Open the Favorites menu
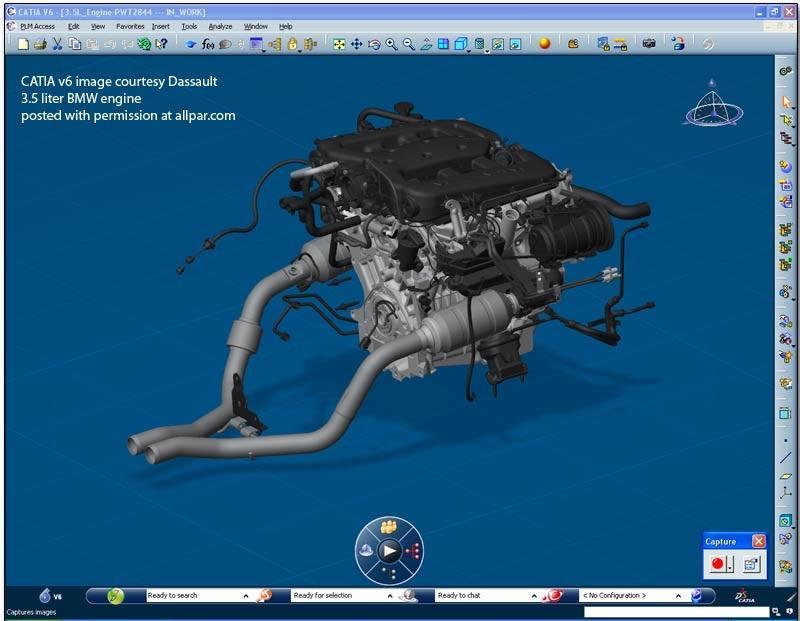The height and width of the screenshot is (621, 800). pyautogui.click(x=130, y=27)
